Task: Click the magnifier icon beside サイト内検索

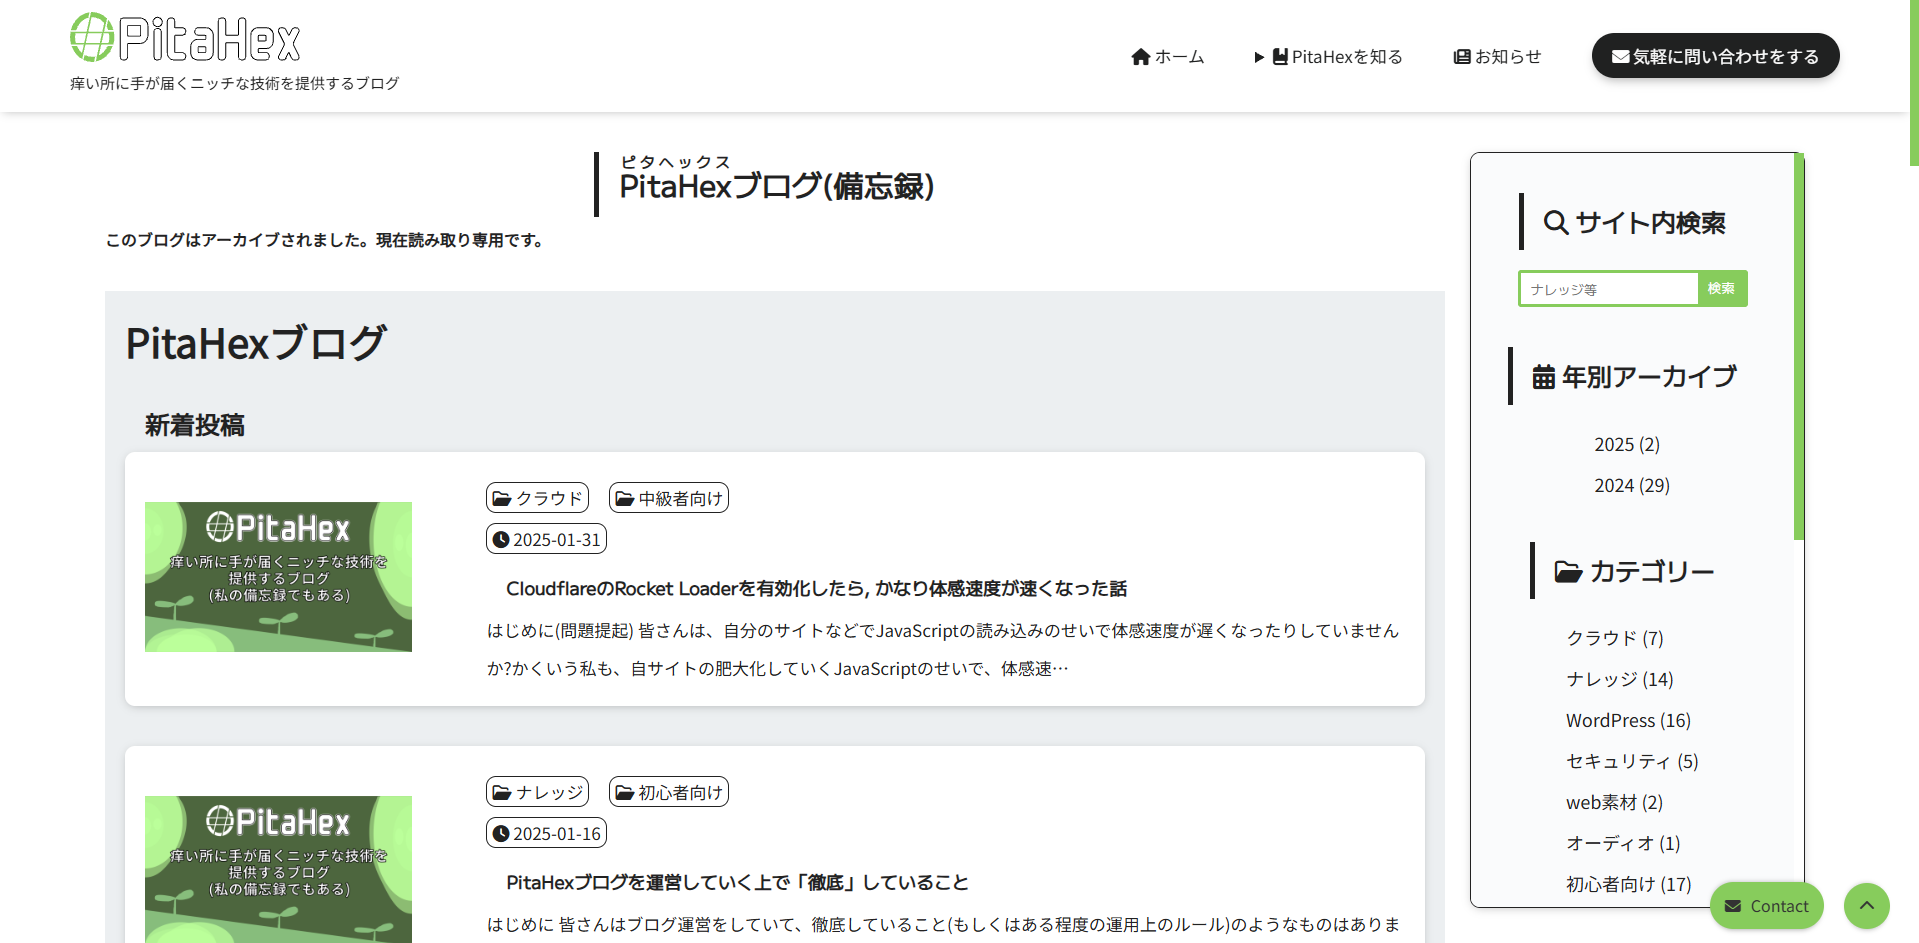Action: coord(1555,223)
